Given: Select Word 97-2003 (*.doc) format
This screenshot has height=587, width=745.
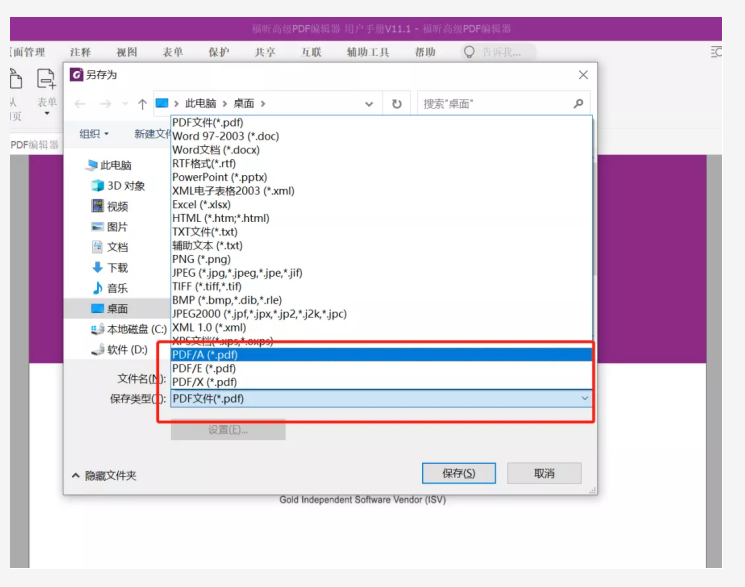Looking at the screenshot, I should tap(381, 136).
